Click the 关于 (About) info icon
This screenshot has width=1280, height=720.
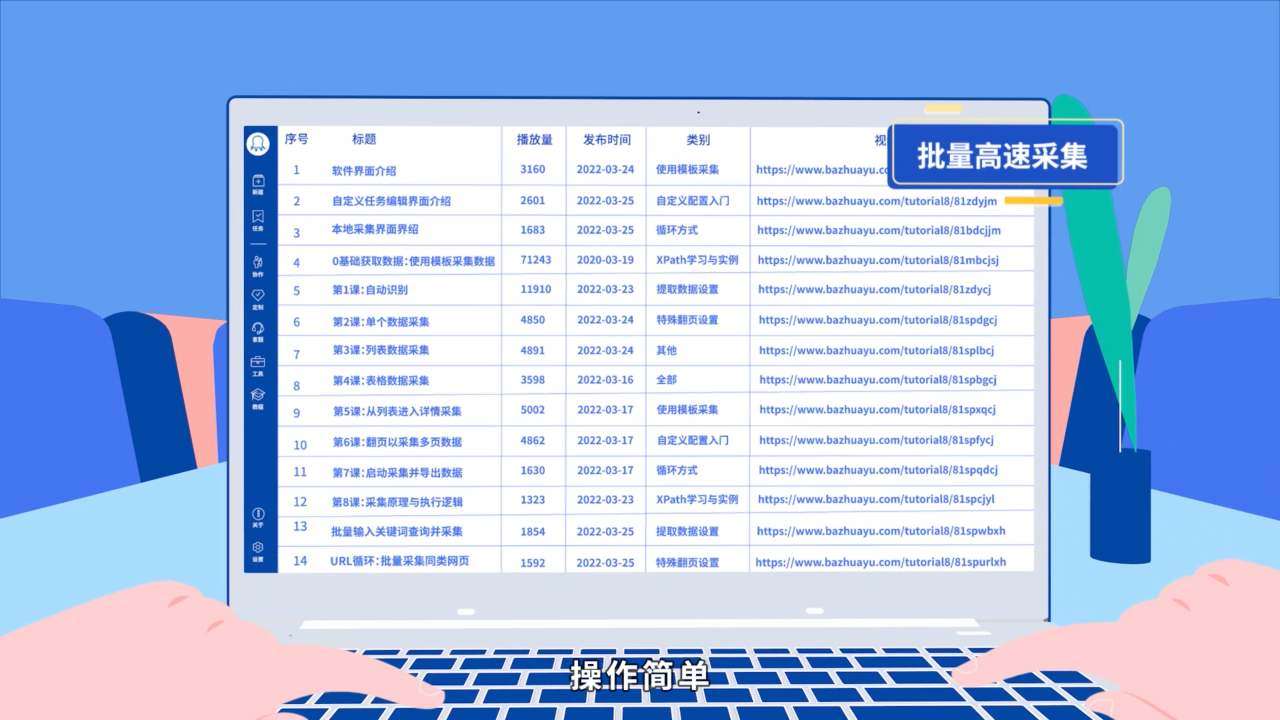(258, 515)
